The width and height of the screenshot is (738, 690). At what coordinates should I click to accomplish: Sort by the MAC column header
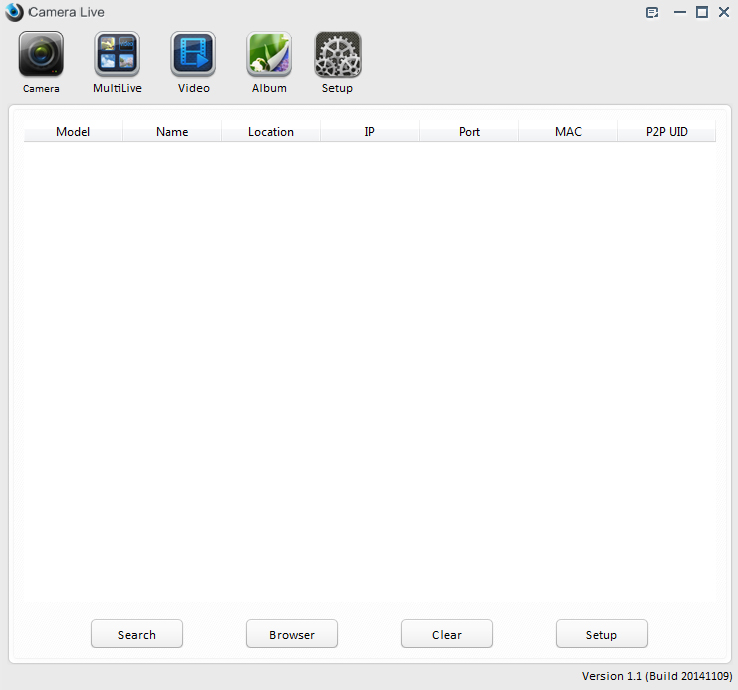(568, 132)
